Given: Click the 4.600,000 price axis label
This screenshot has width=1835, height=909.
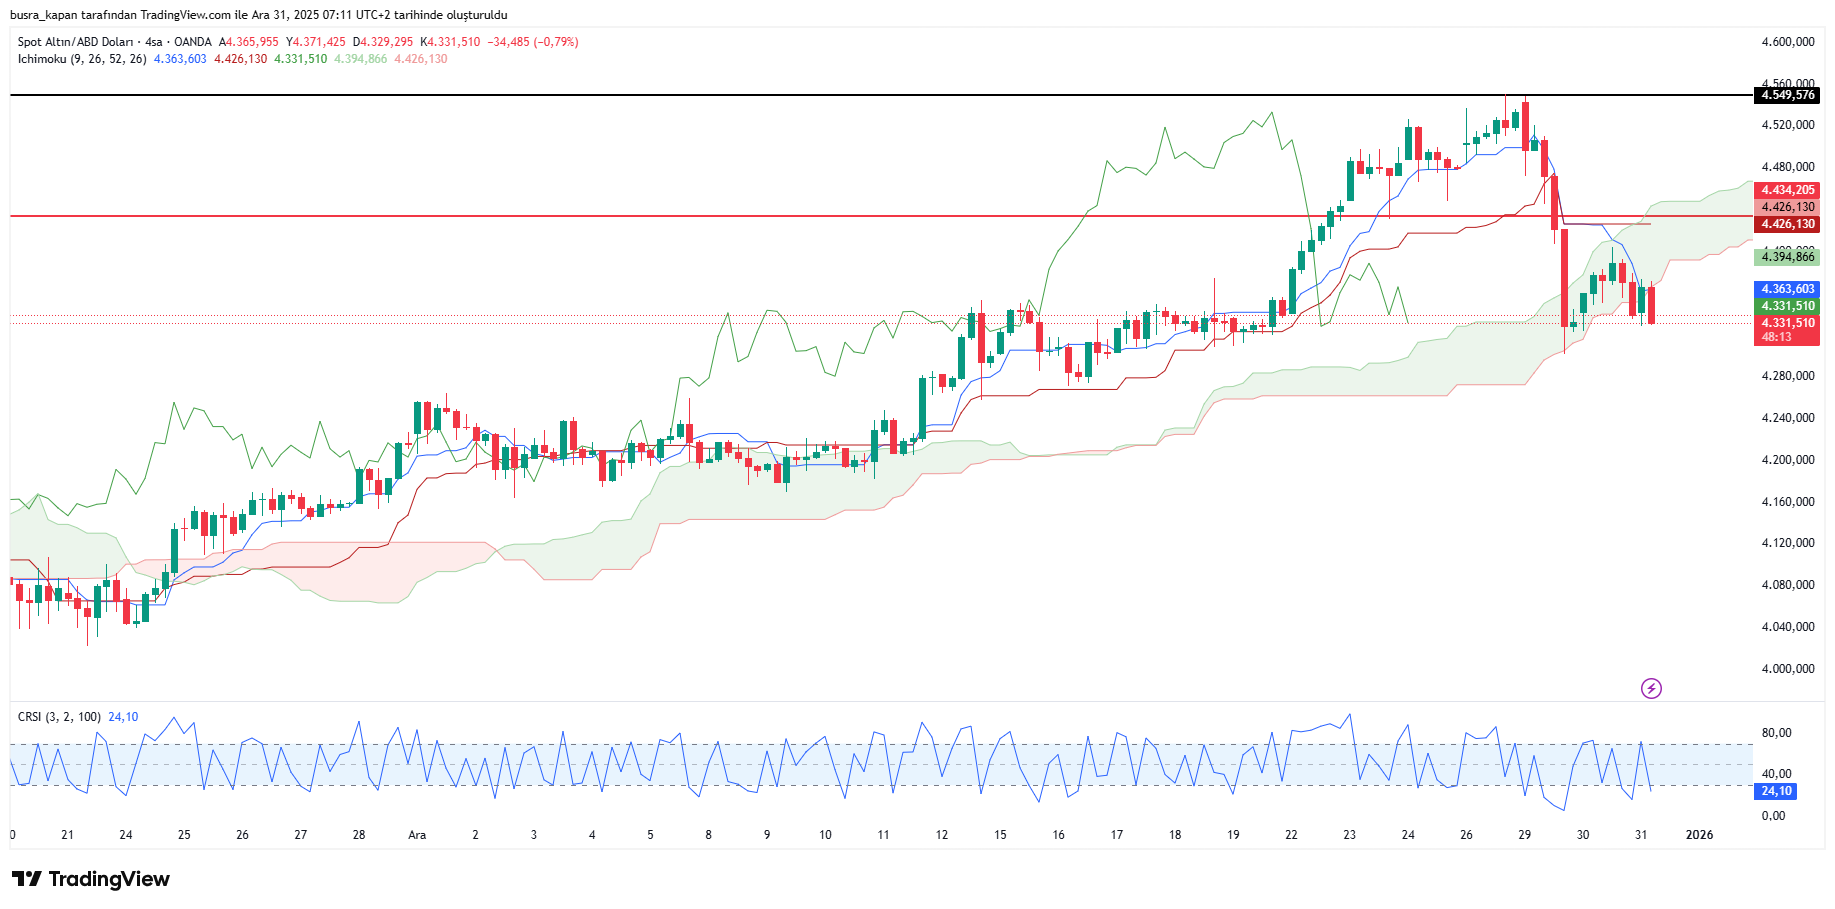Looking at the screenshot, I should [1787, 42].
